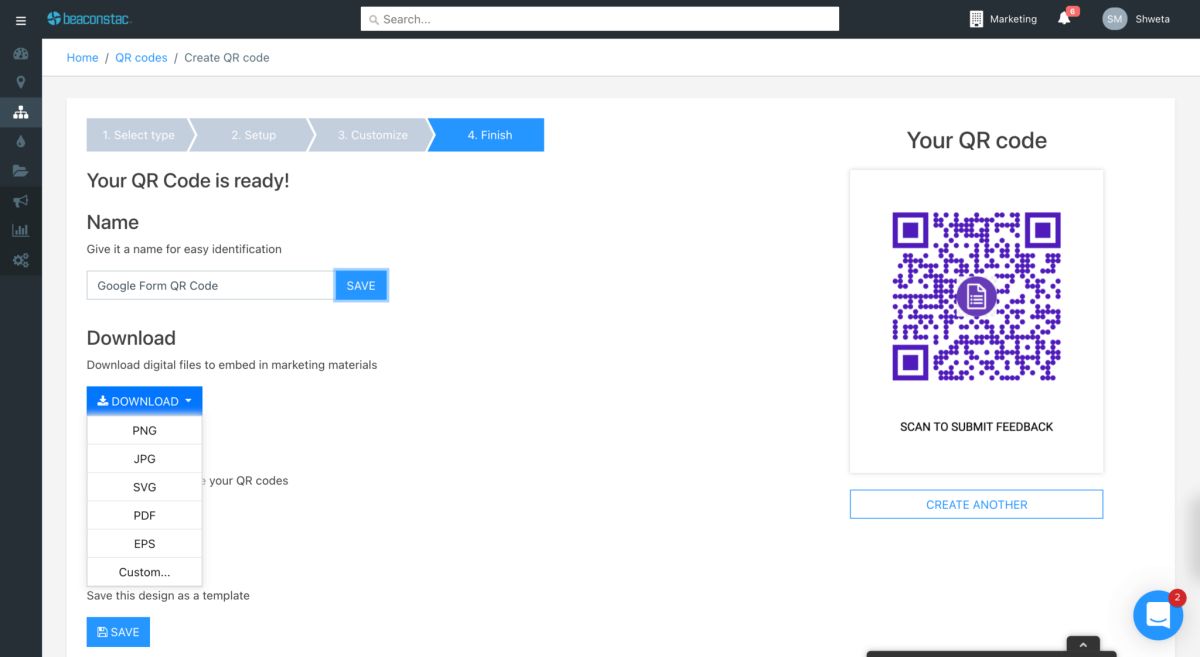Viewport: 1200px width, 657px height.
Task: Click the CREATE ANOTHER button
Action: pos(976,504)
